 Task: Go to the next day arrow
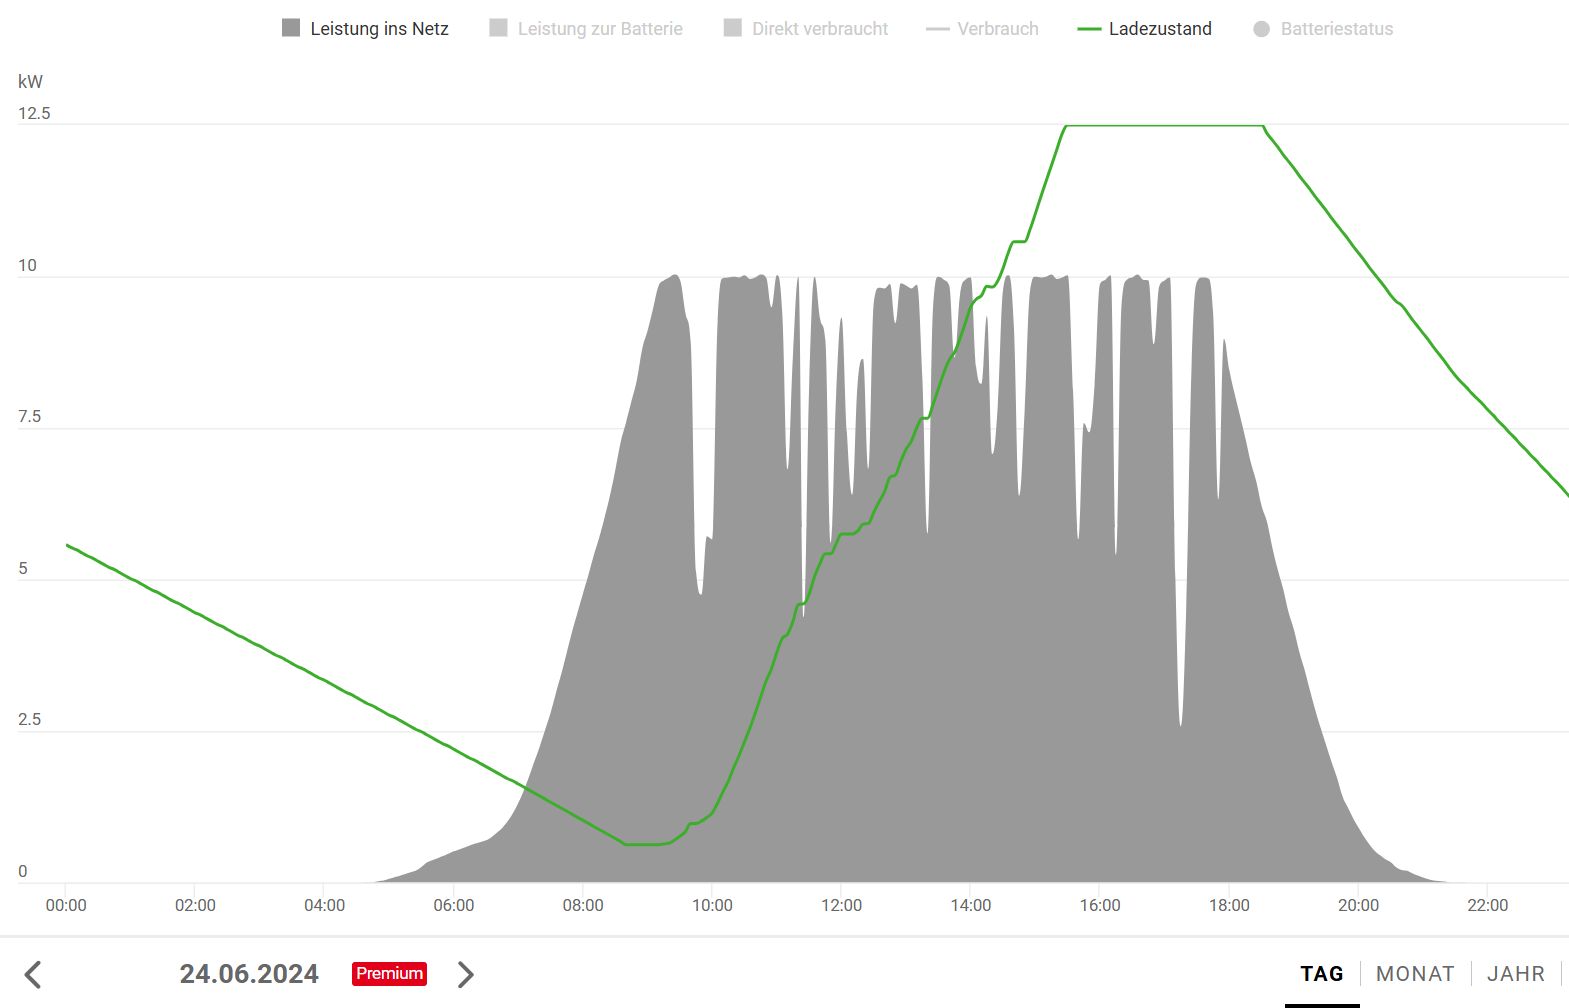pyautogui.click(x=465, y=974)
